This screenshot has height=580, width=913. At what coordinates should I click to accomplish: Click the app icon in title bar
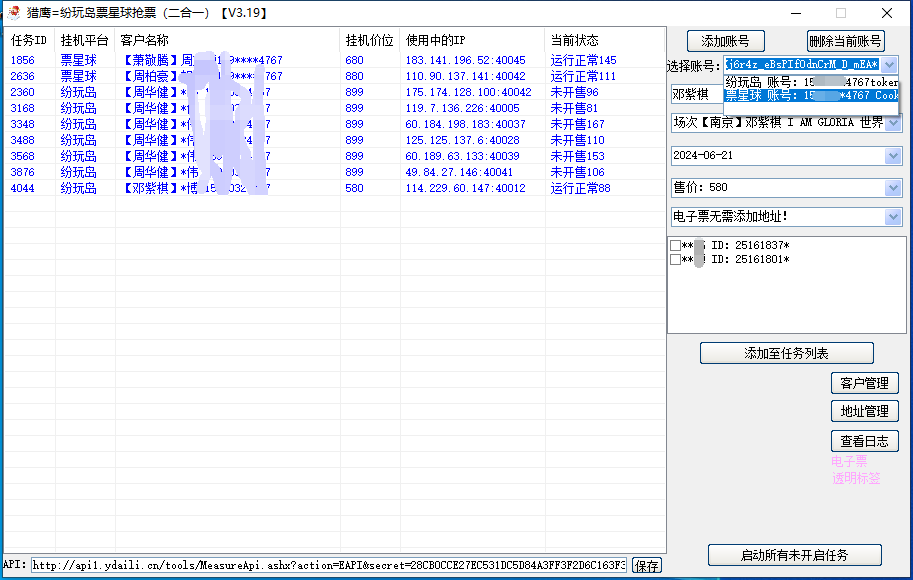pos(13,12)
